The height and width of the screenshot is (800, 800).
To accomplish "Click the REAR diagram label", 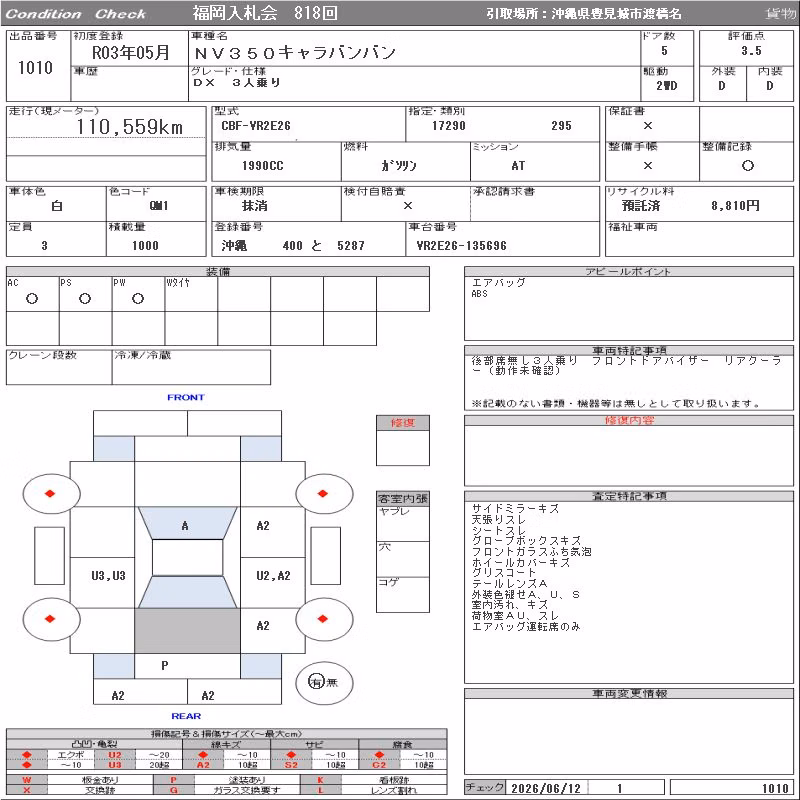I will coord(186,716).
